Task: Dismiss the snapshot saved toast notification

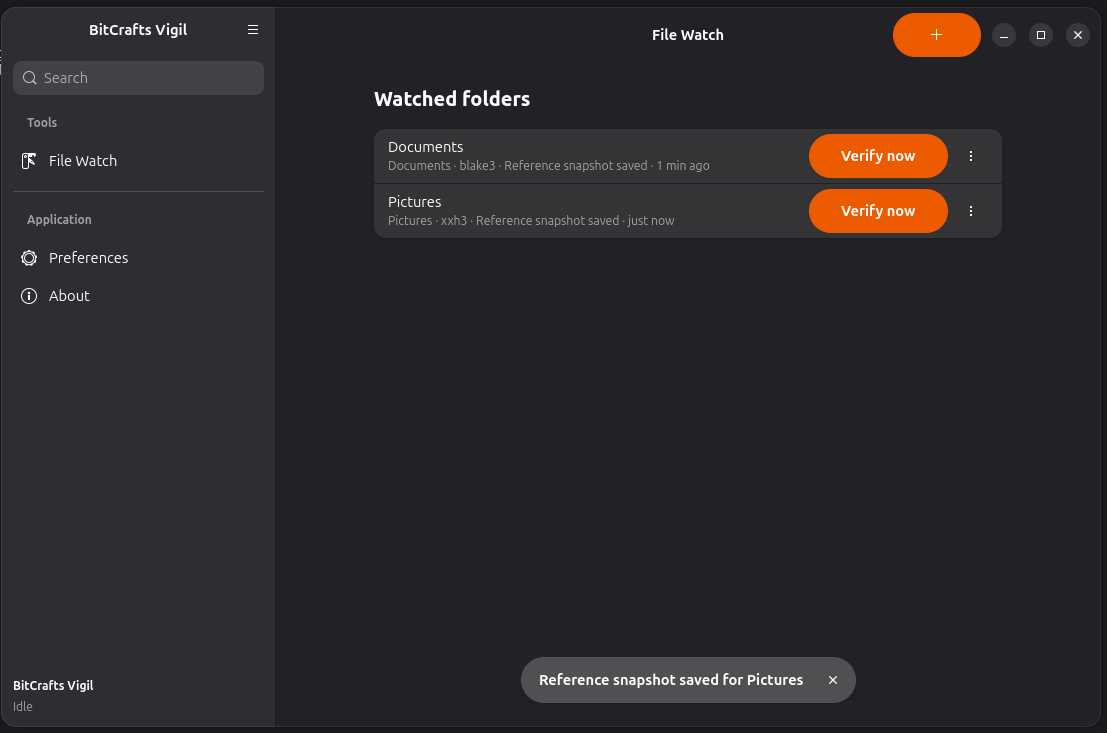Action: click(833, 680)
